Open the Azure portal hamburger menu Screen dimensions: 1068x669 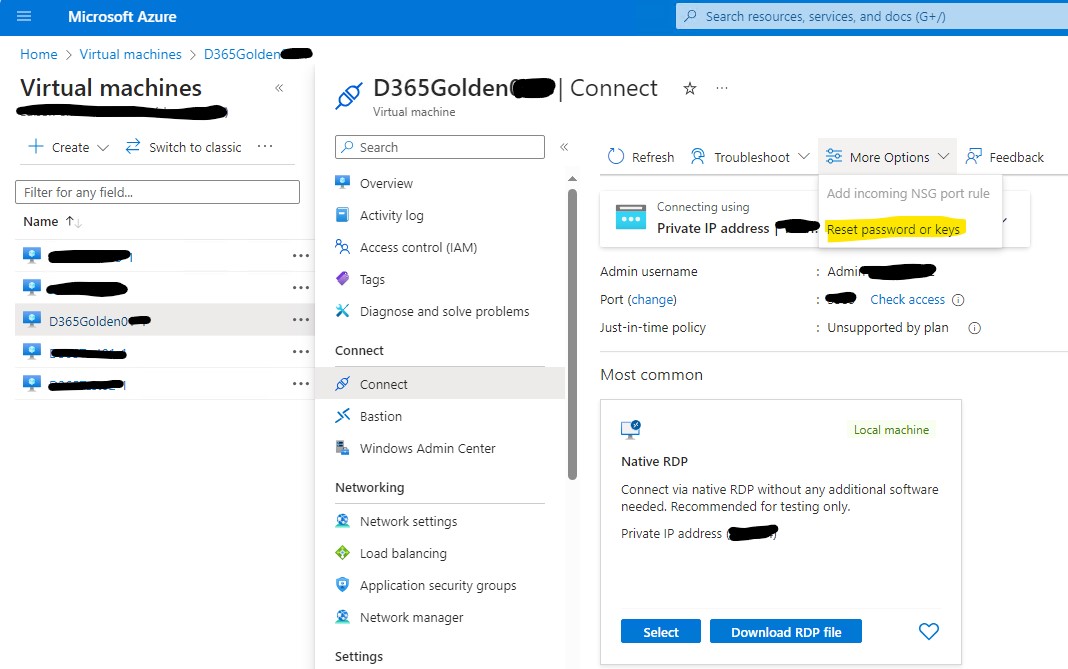tap(24, 16)
